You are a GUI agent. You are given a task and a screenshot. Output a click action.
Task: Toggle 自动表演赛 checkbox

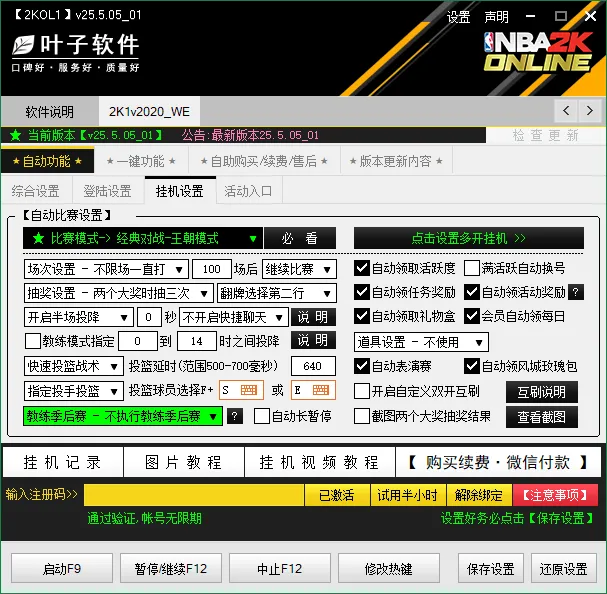(x=362, y=366)
